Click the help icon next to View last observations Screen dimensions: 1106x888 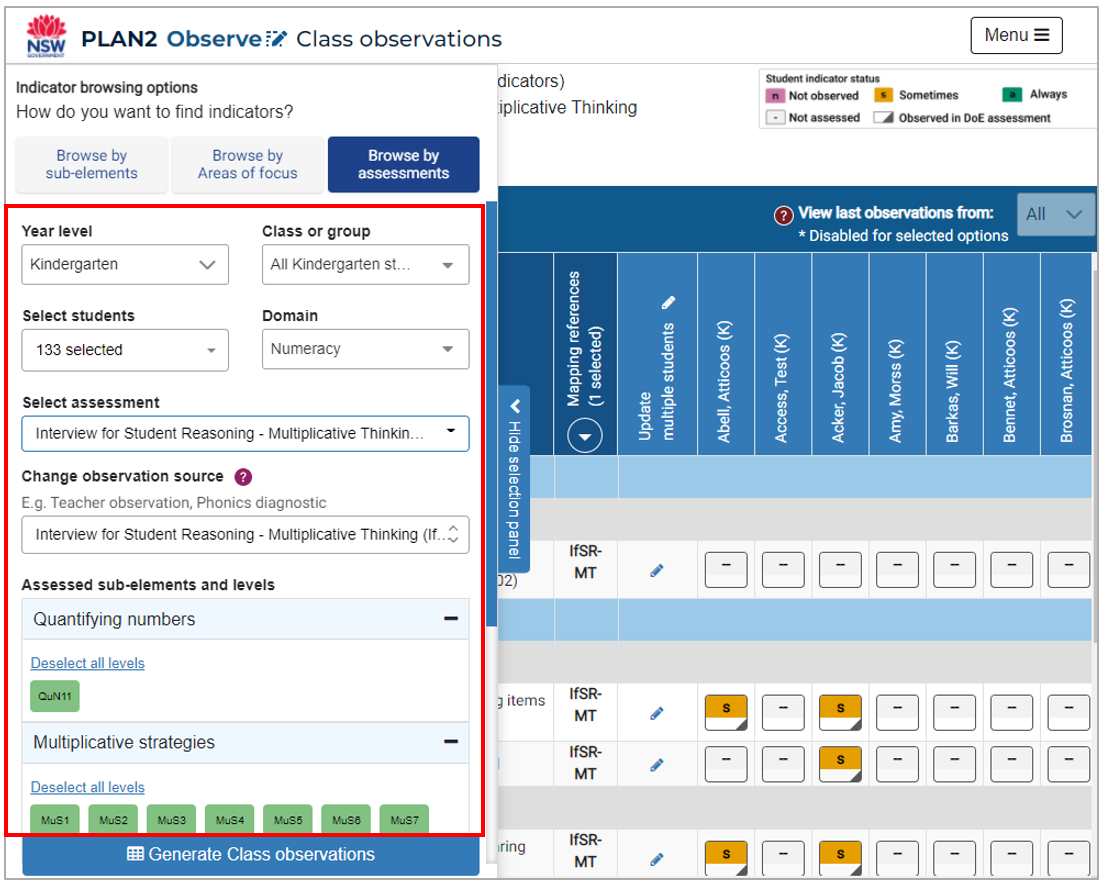(784, 215)
